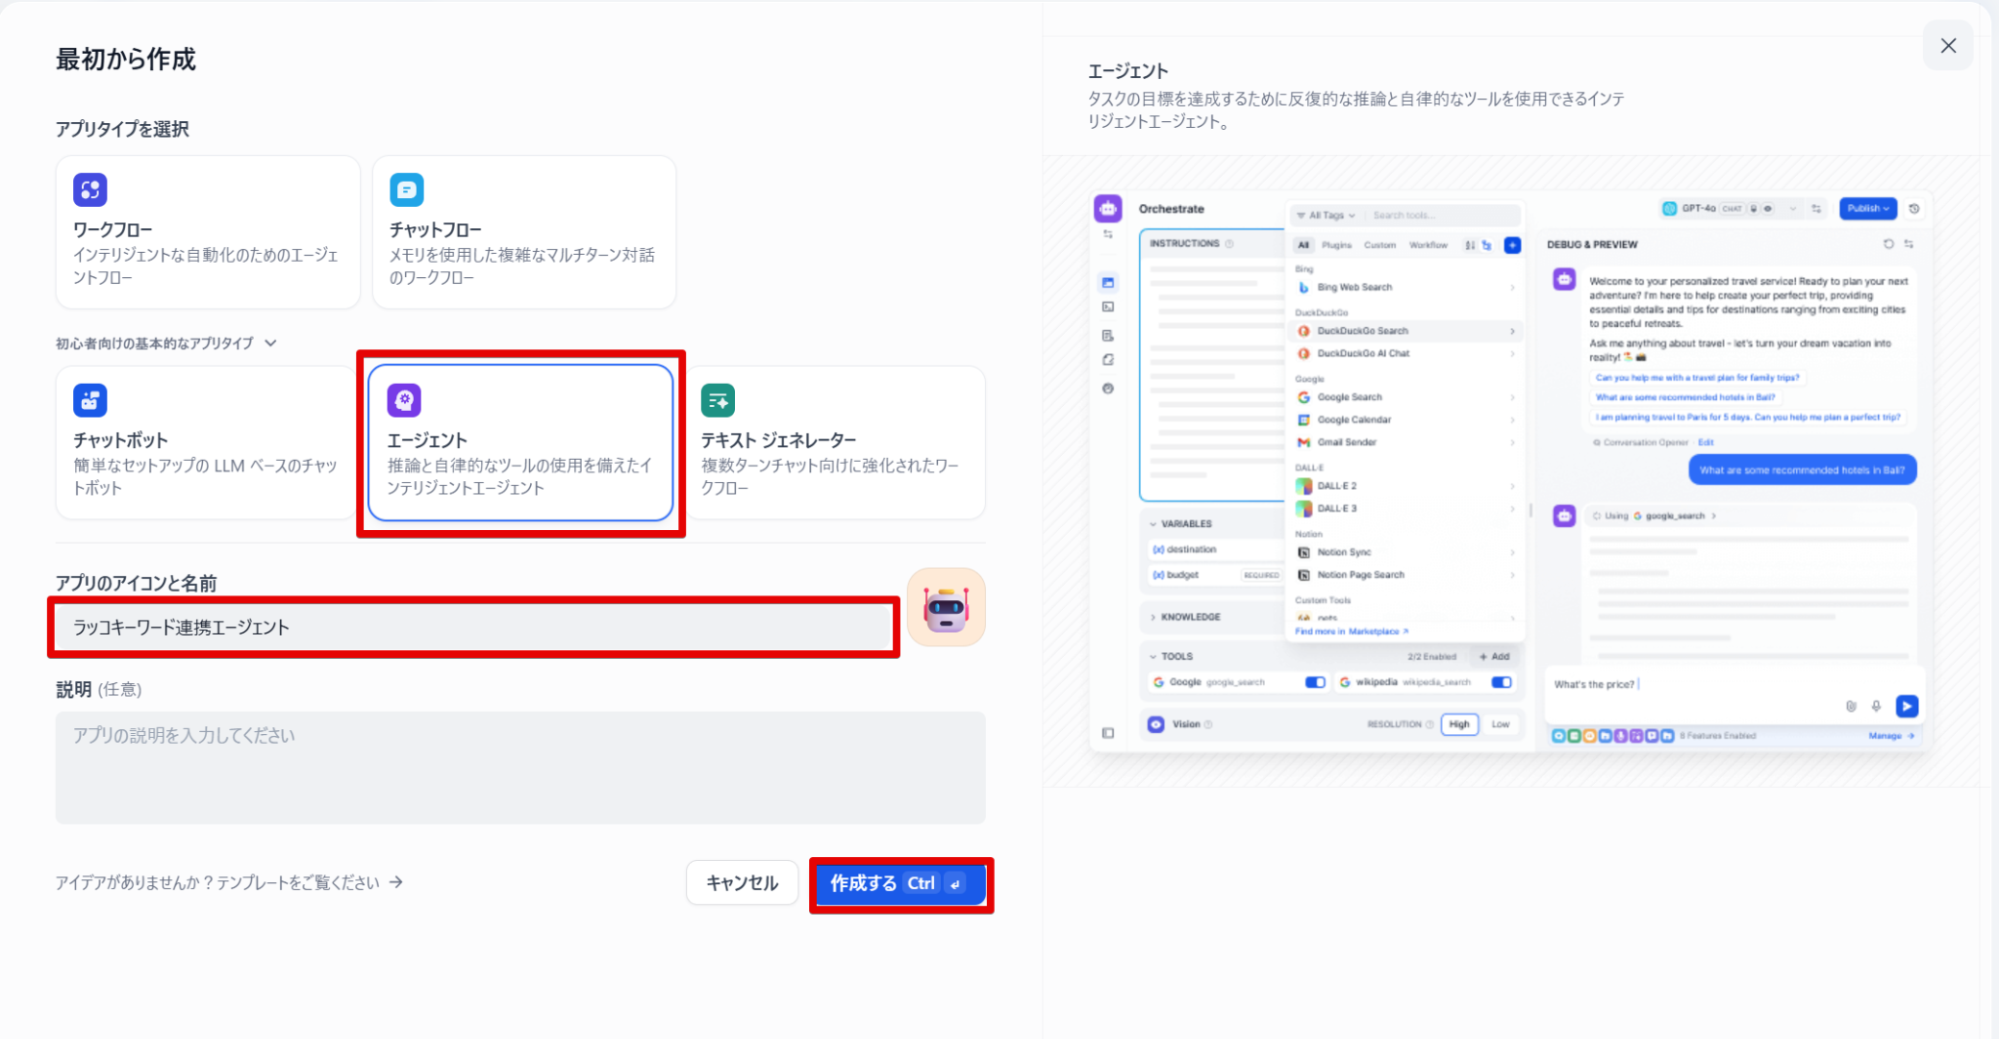Close the 最初から作成 dialog with X
This screenshot has width=1999, height=1039.
coord(1948,45)
